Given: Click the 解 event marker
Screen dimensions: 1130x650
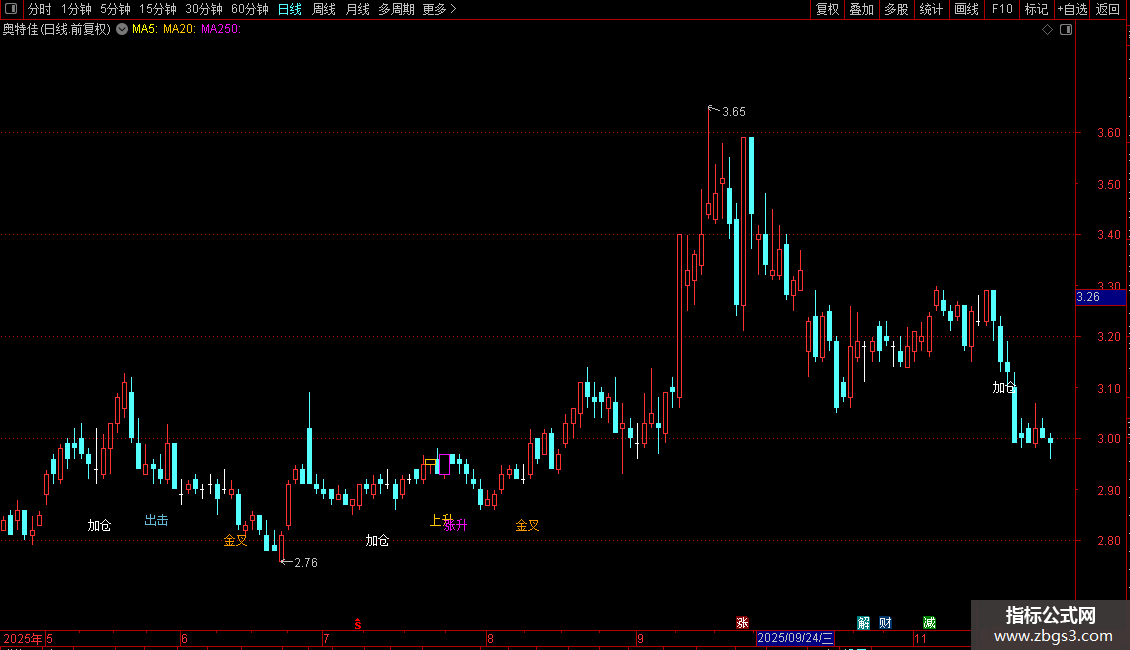Looking at the screenshot, I should pyautogui.click(x=863, y=623).
